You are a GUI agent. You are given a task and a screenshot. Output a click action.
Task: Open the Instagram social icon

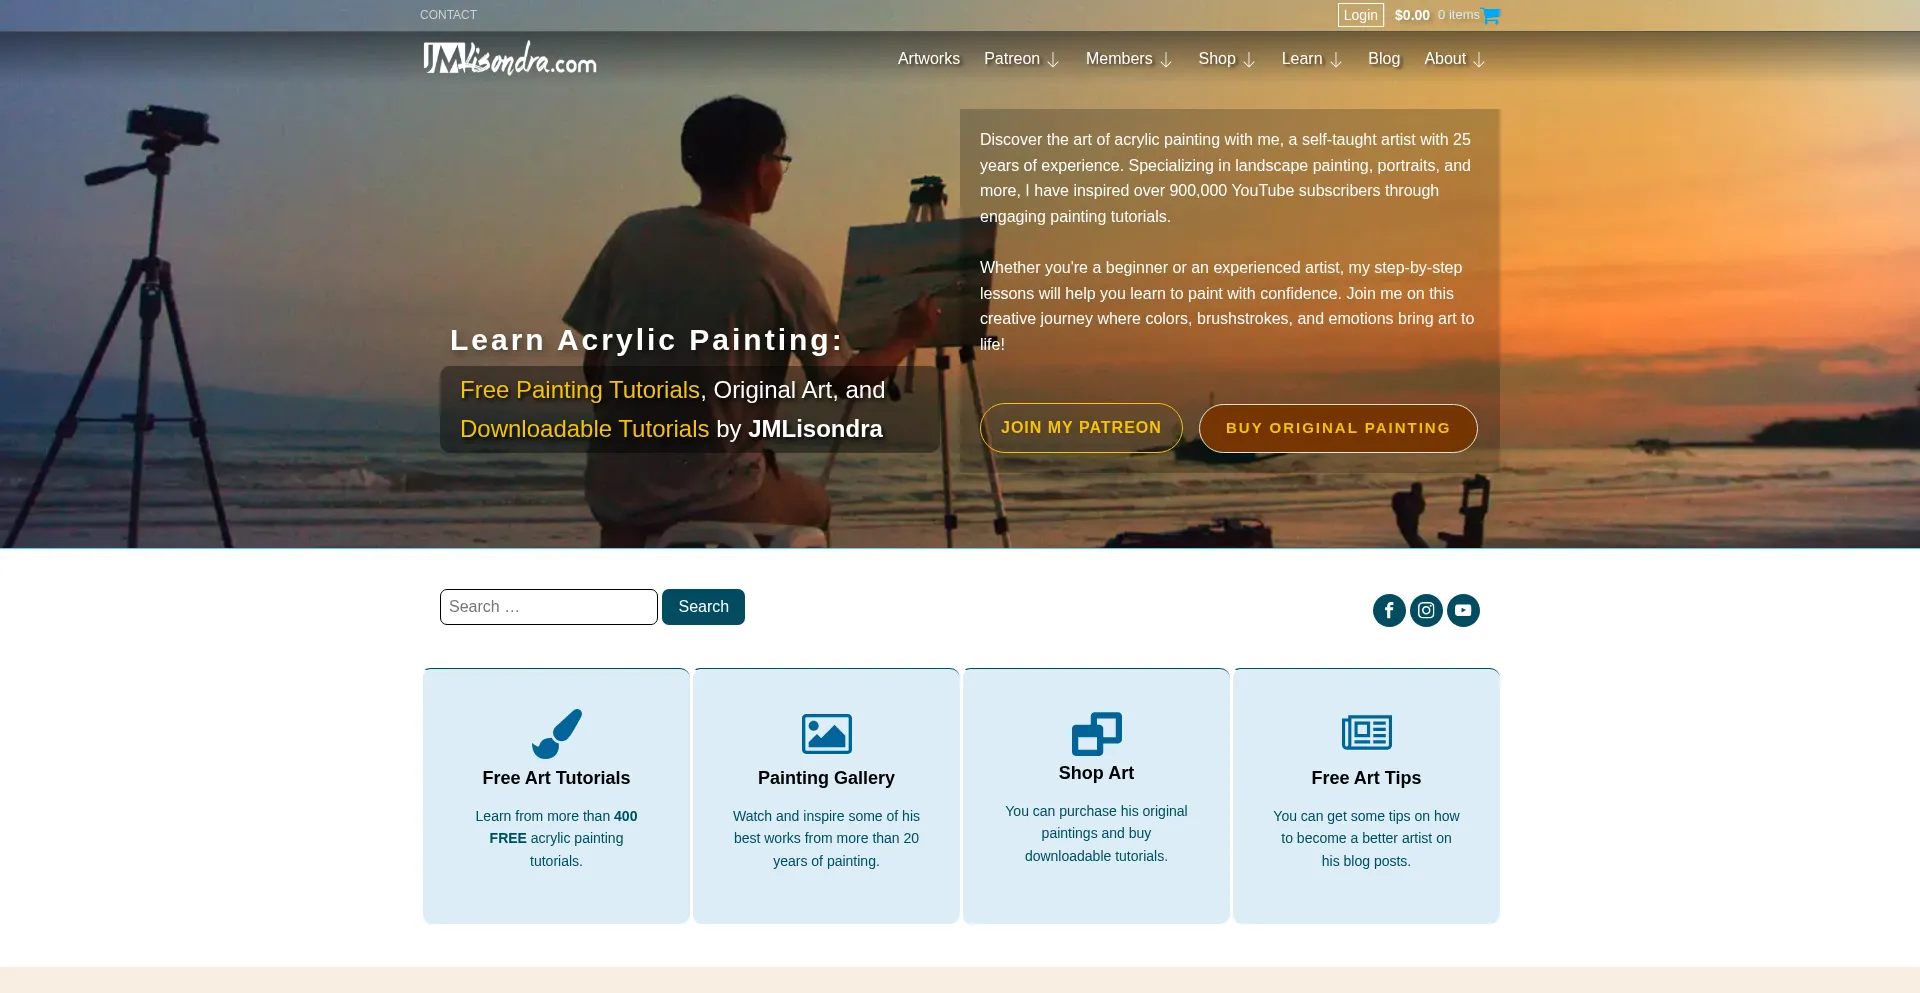pos(1426,610)
